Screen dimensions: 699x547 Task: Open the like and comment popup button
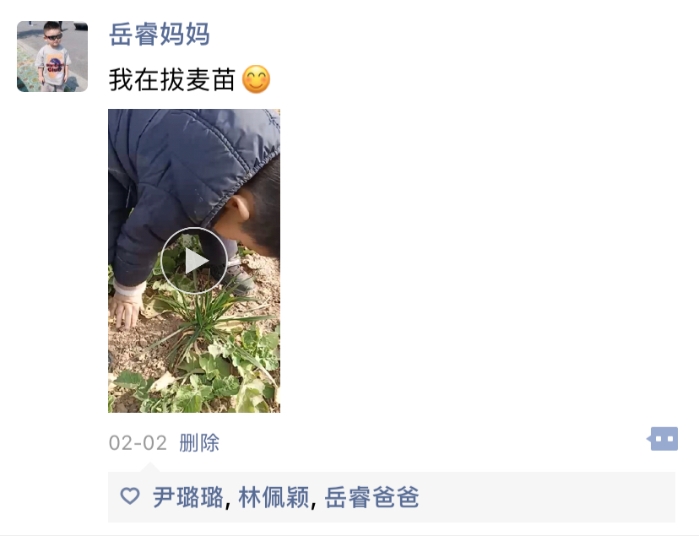(663, 439)
